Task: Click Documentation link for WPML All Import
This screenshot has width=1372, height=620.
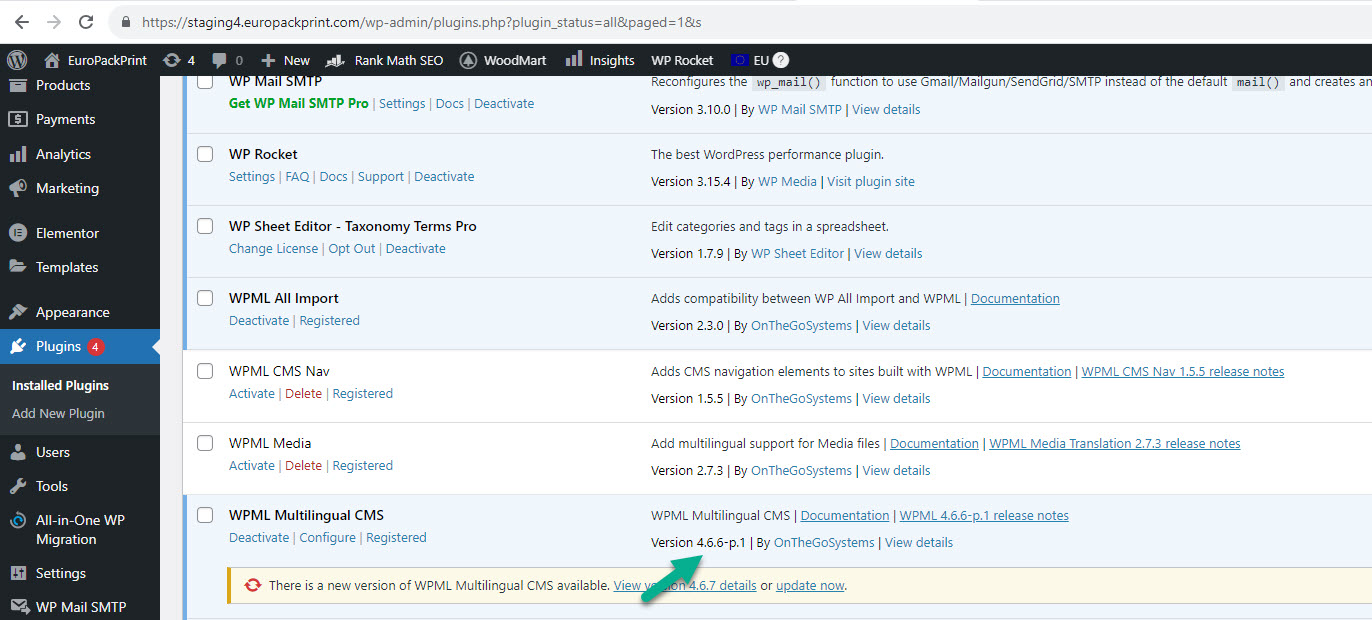Action: tap(1015, 298)
